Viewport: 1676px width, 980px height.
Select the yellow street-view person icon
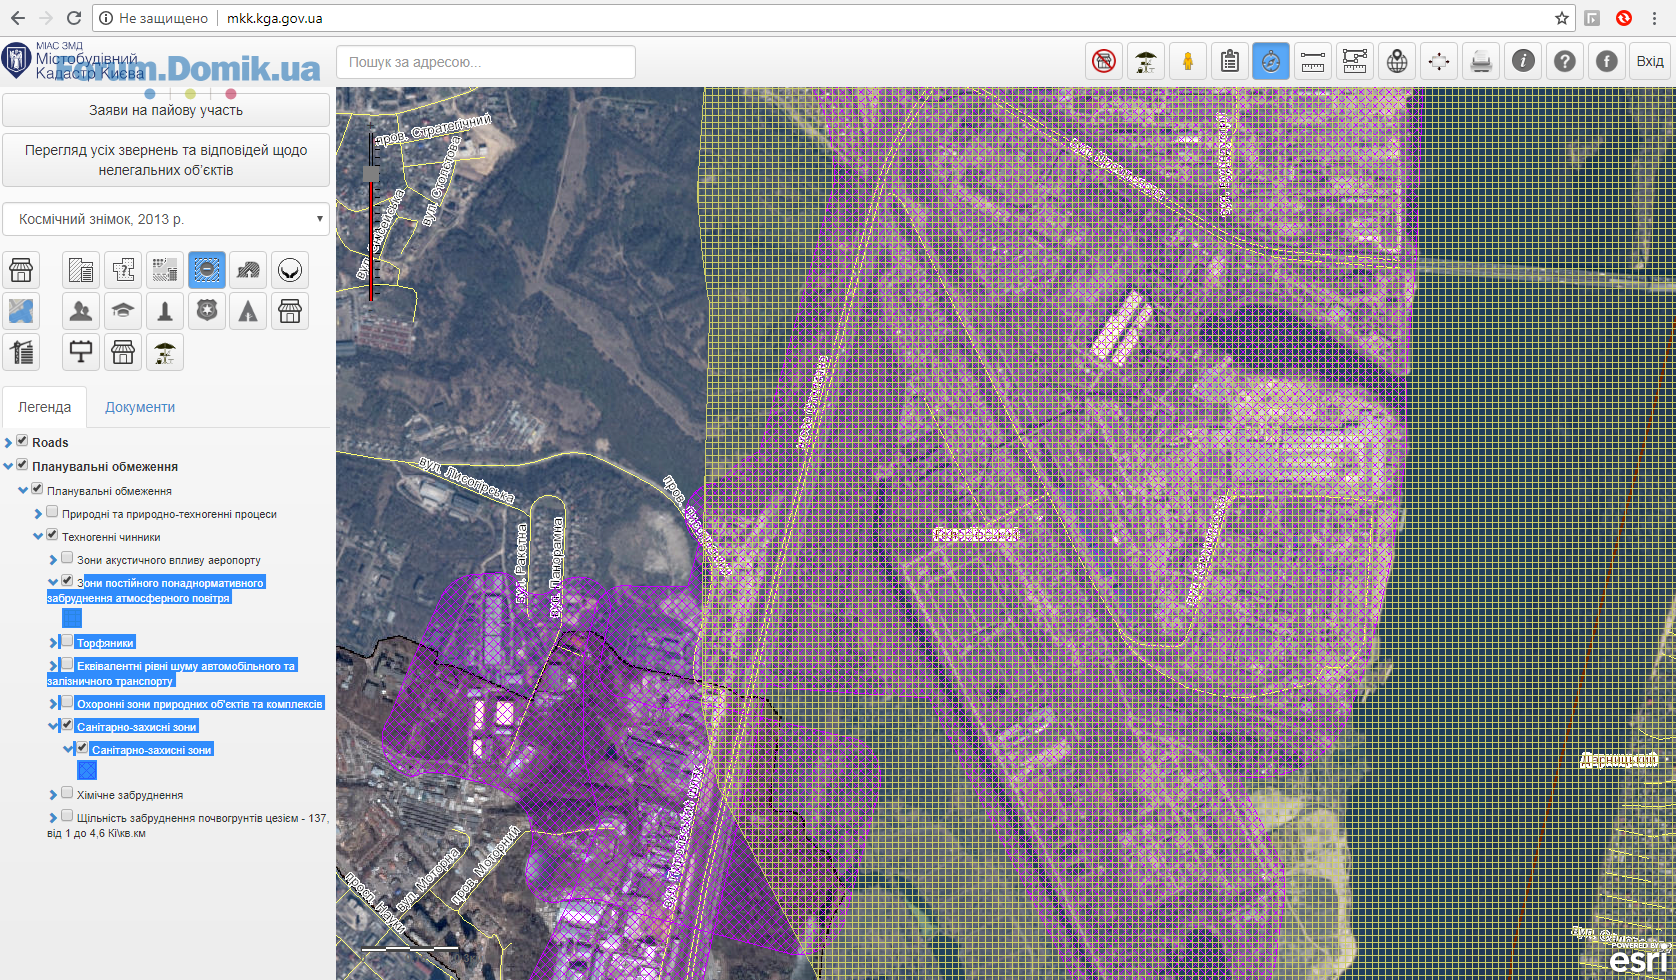pyautogui.click(x=1188, y=61)
